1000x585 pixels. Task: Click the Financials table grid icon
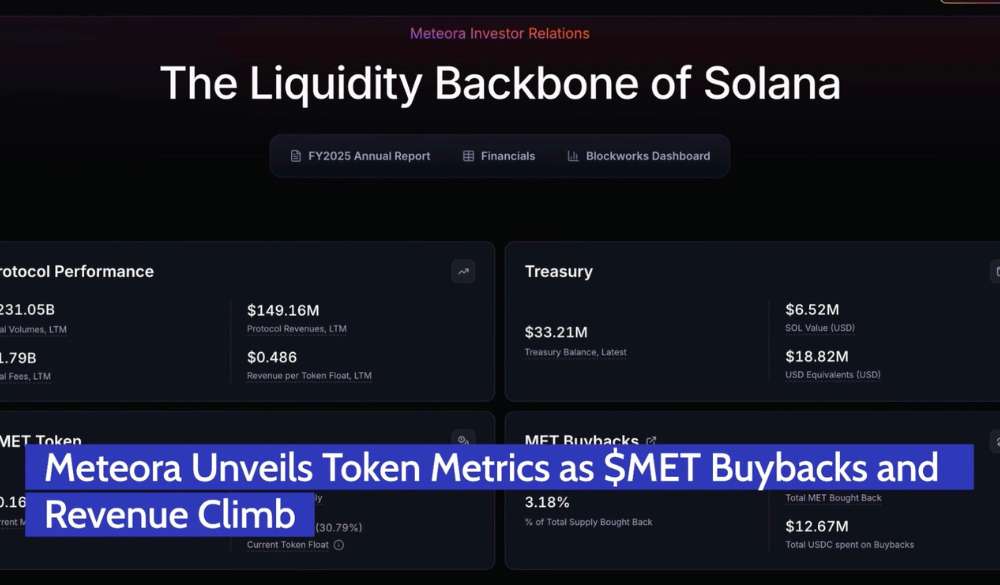coord(468,156)
